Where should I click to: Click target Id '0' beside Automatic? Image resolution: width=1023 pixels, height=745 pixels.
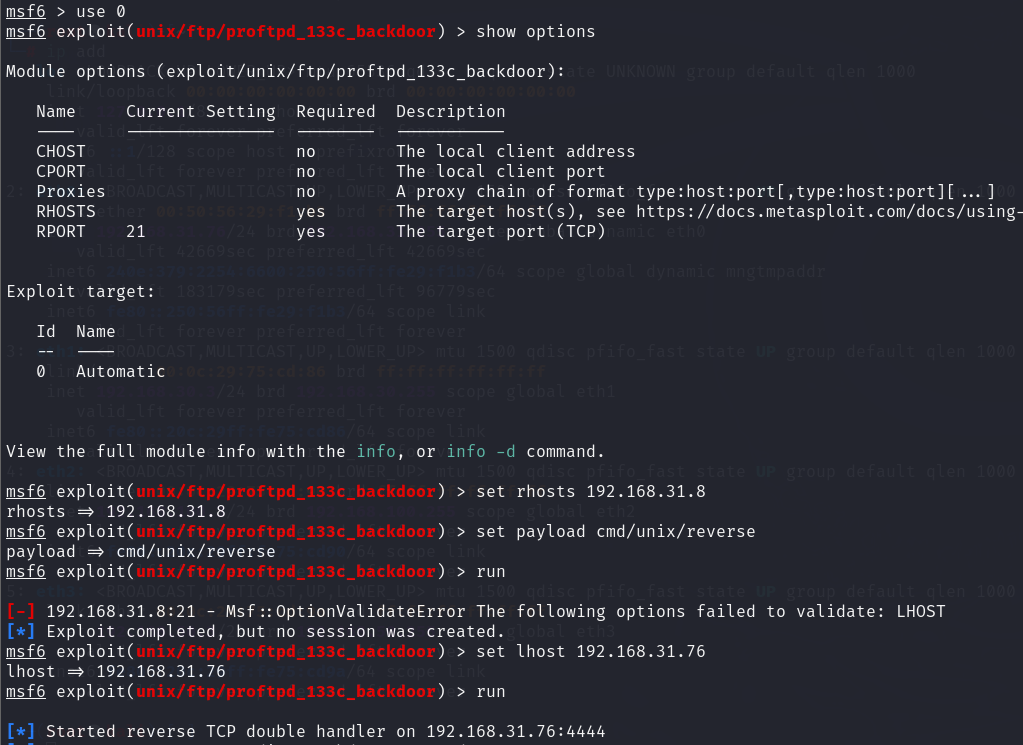(x=40, y=371)
